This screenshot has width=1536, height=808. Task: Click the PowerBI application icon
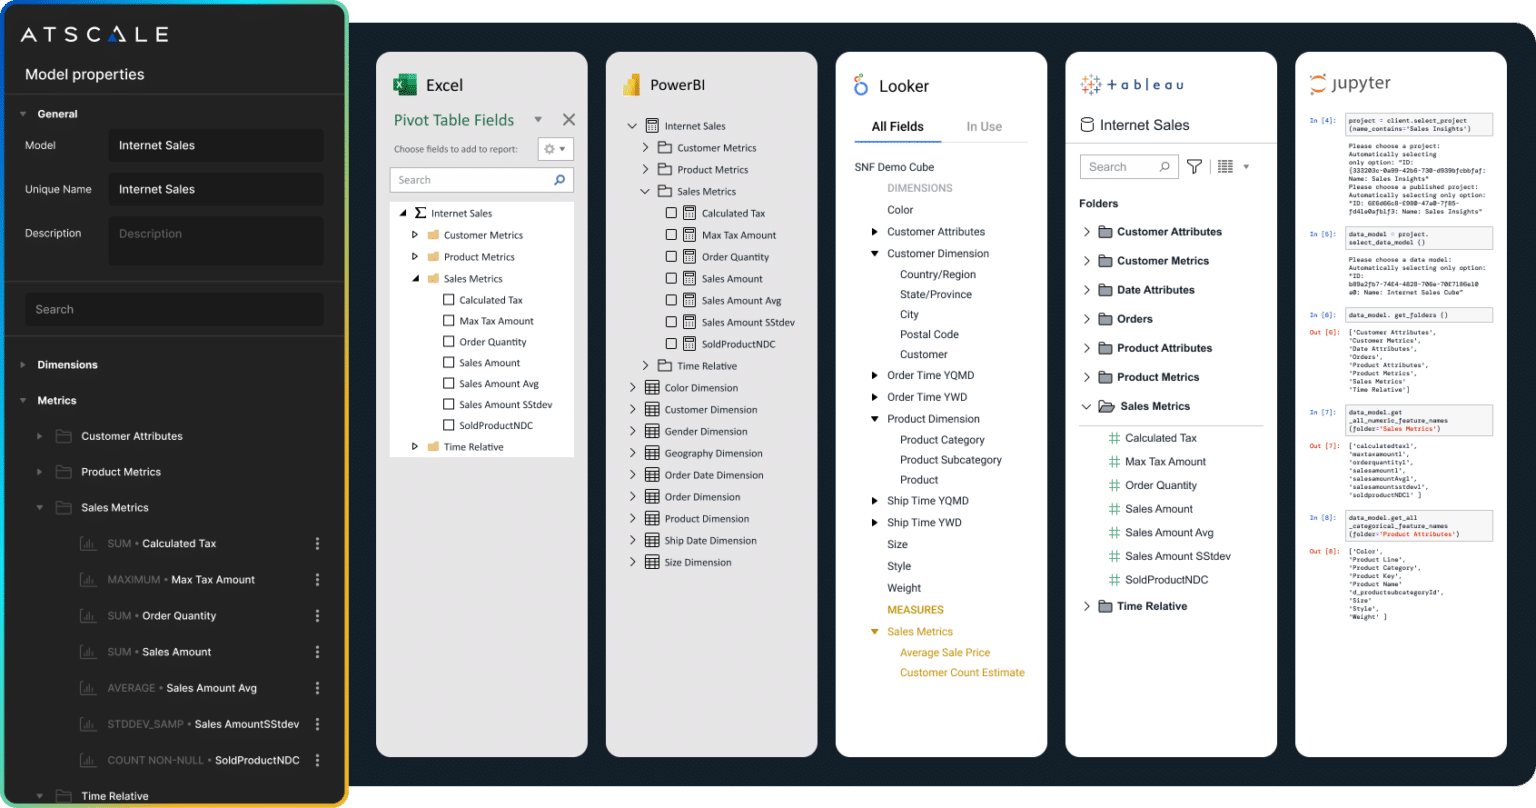[633, 85]
